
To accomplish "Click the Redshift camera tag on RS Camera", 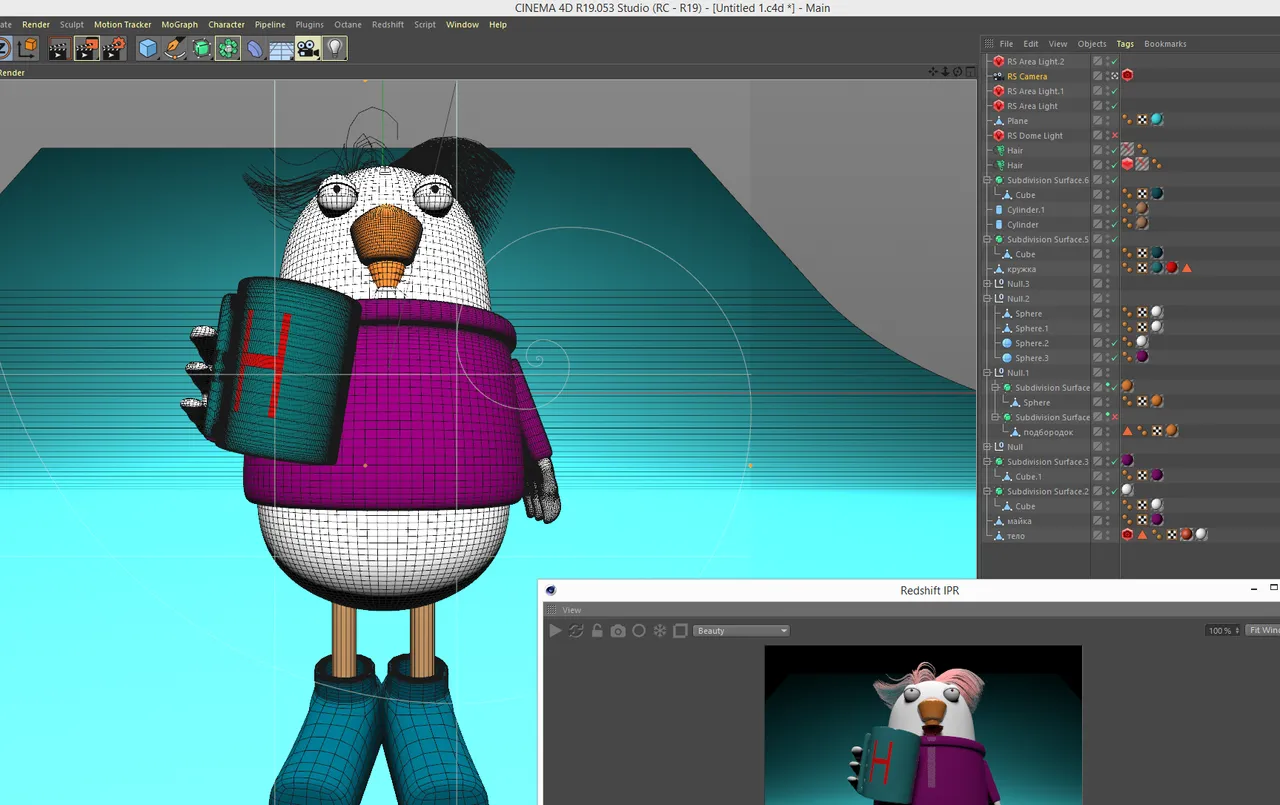I will pyautogui.click(x=1127, y=76).
